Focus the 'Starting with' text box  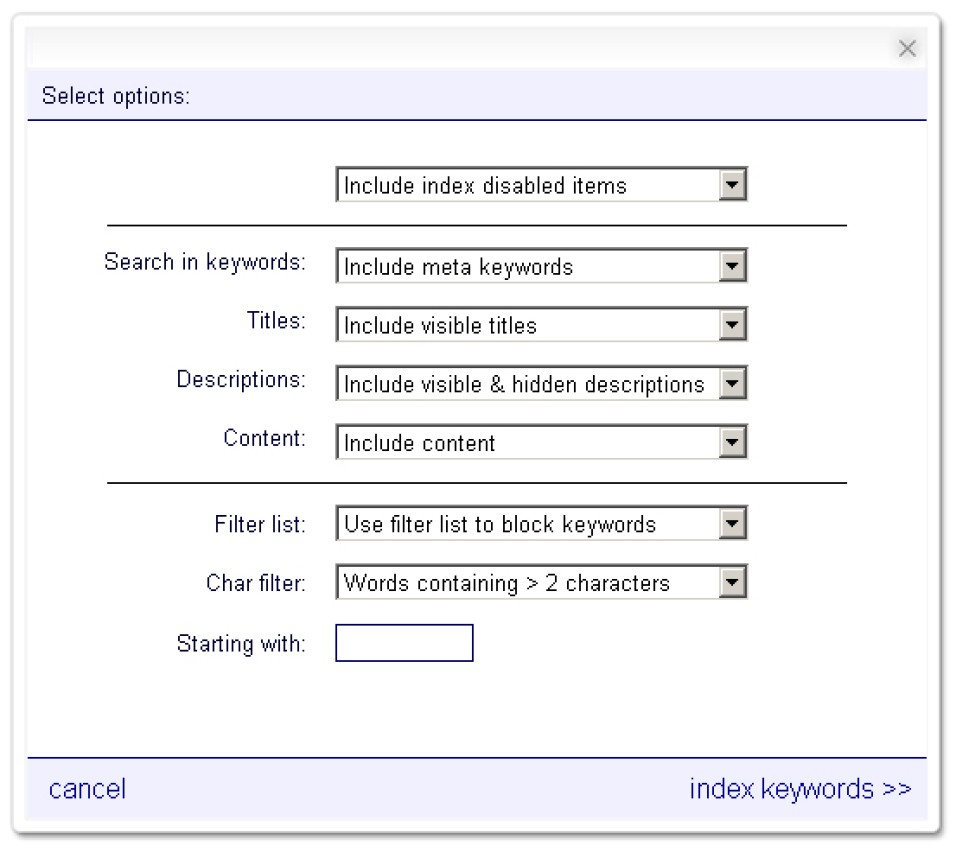404,643
